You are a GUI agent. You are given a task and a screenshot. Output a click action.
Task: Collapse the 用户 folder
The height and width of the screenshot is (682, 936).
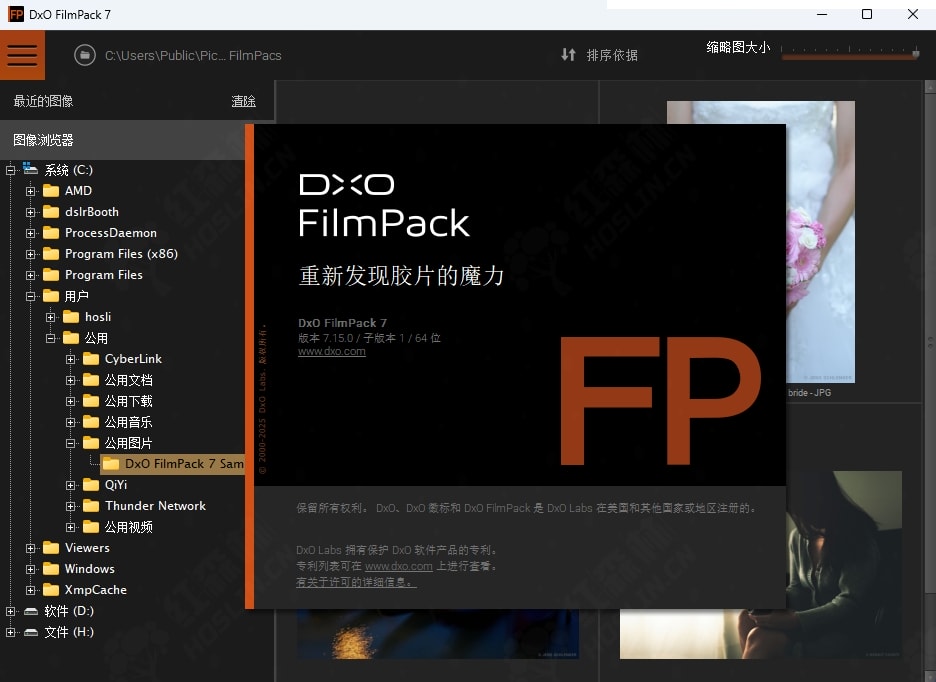coord(30,296)
